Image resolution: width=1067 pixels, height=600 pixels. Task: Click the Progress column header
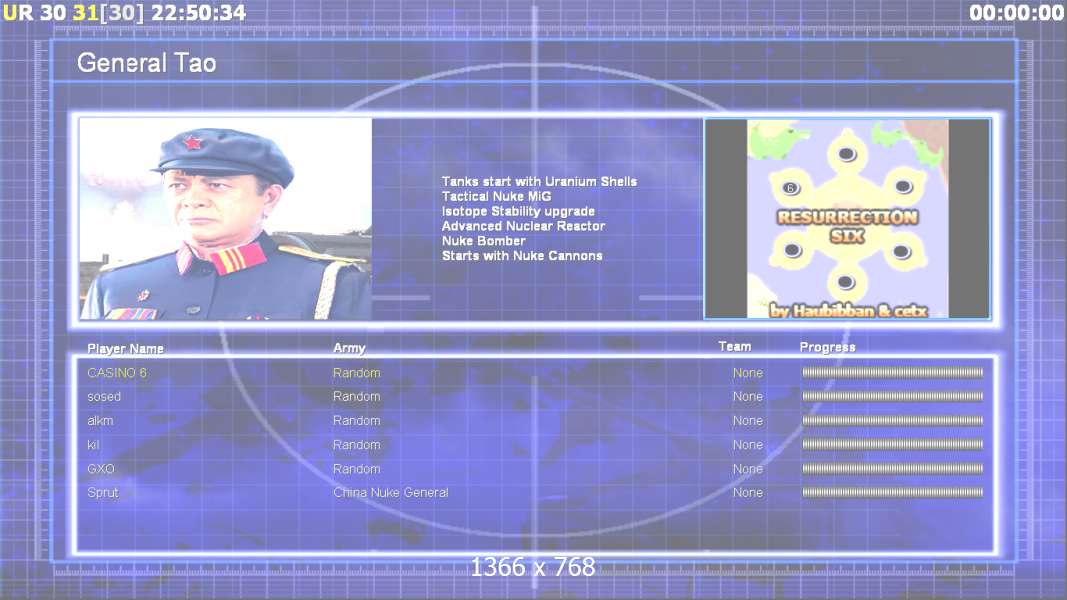click(827, 348)
